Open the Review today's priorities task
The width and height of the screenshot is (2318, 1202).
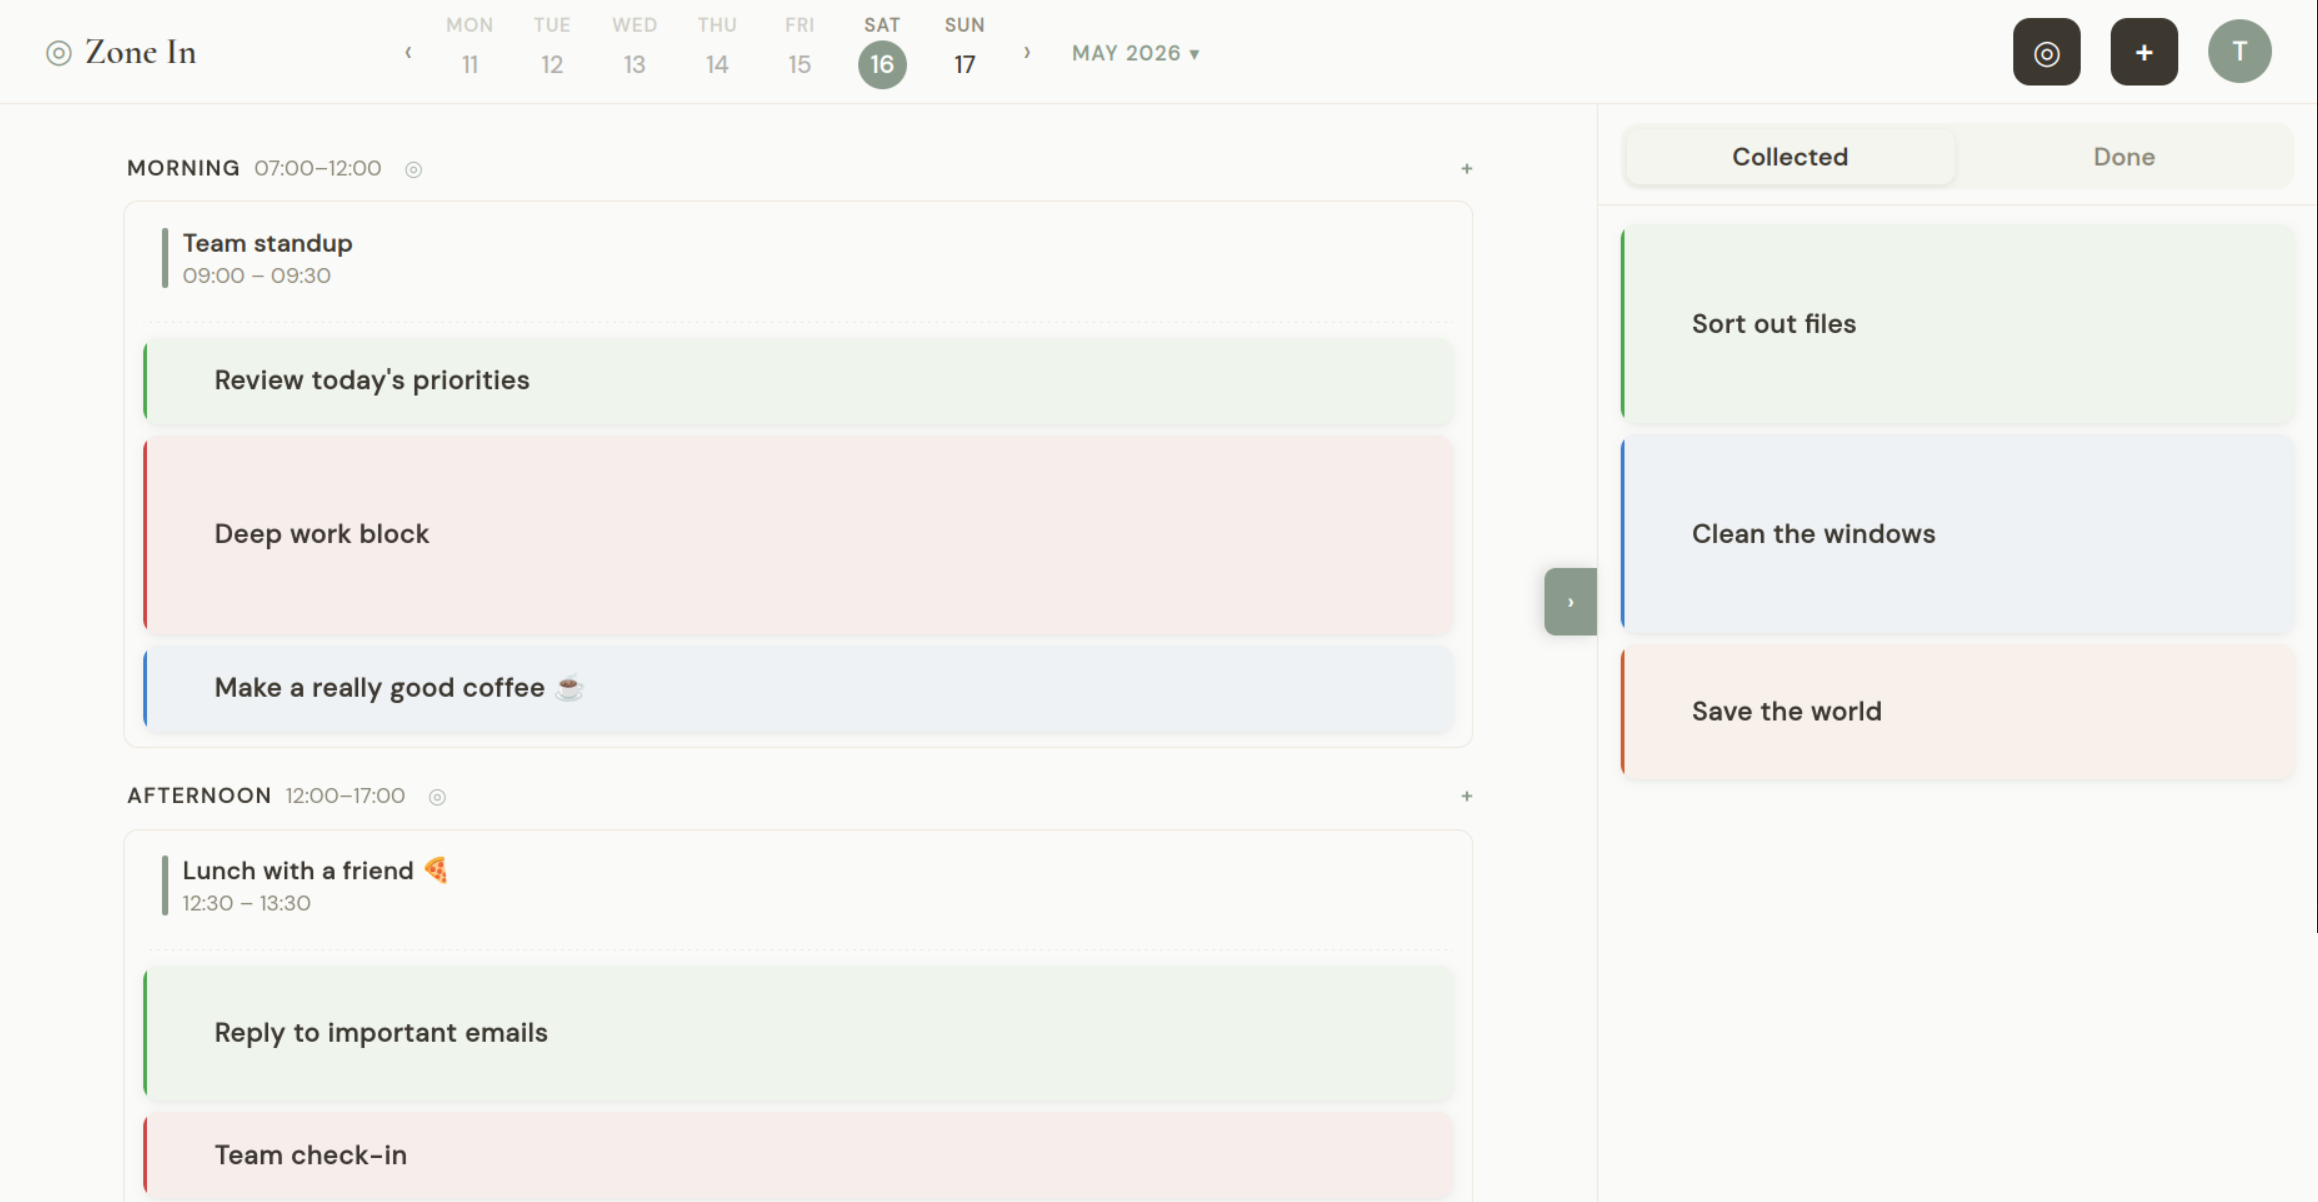(798, 381)
